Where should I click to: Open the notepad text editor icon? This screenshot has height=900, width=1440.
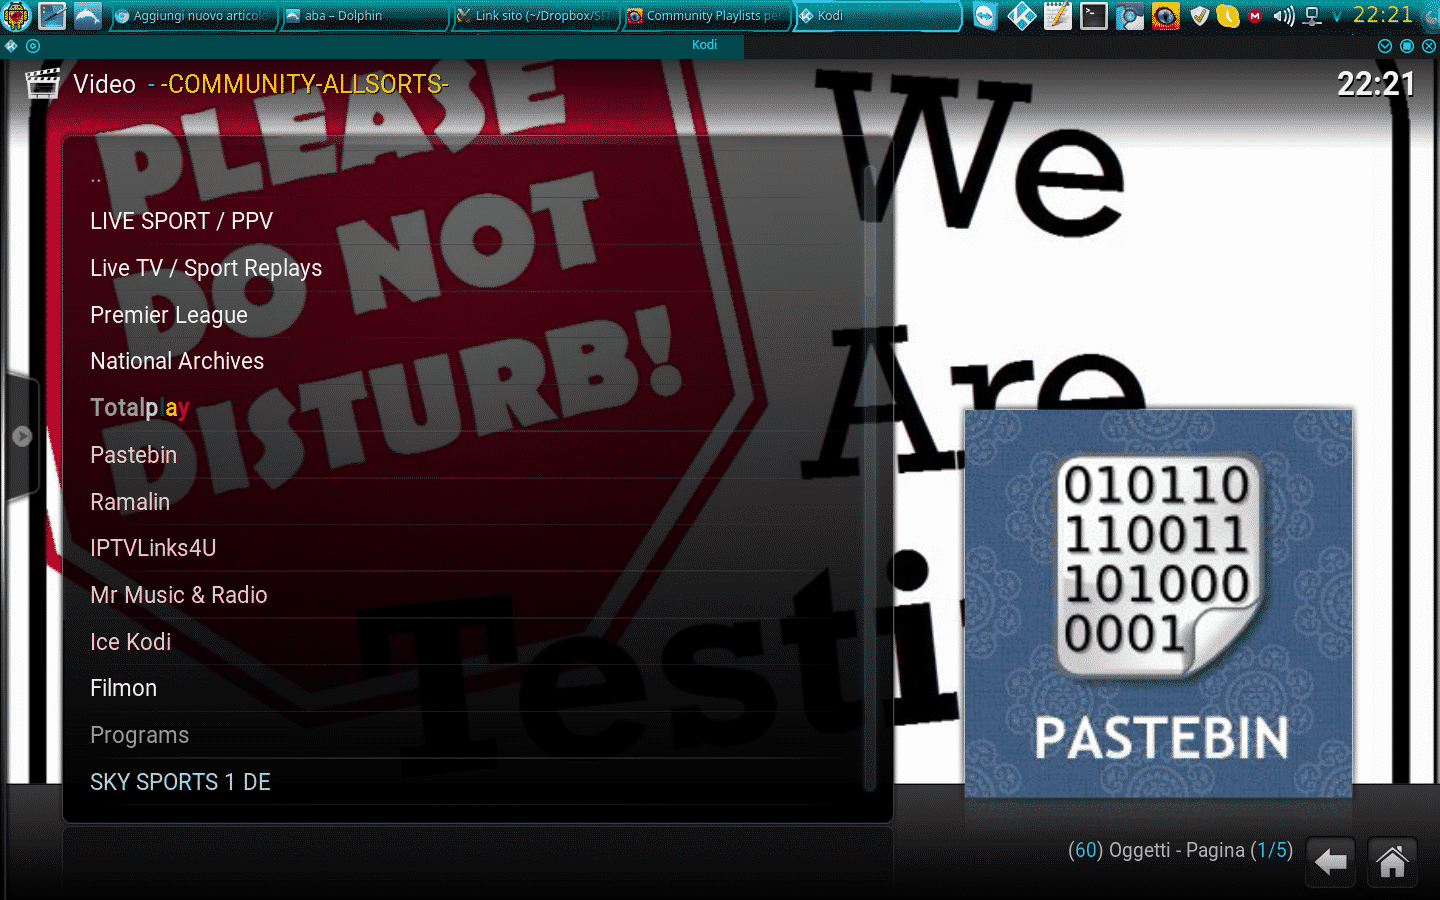click(1058, 16)
